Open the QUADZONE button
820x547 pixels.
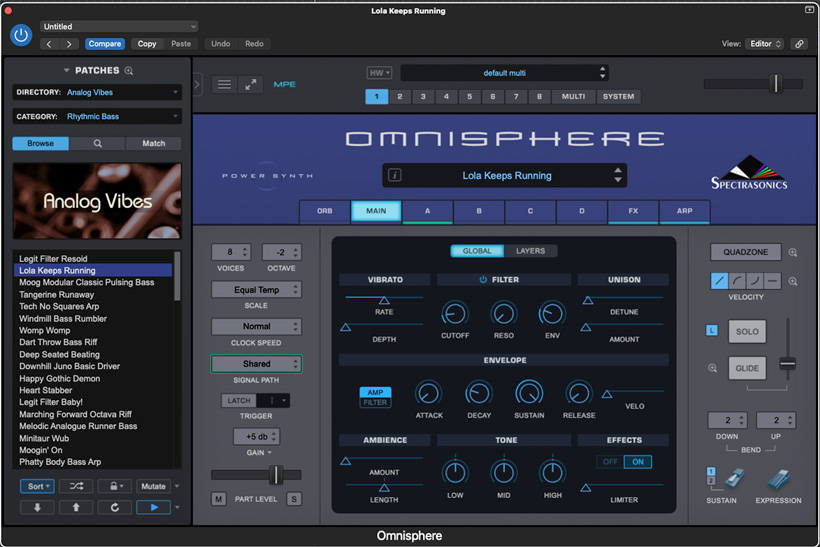746,252
